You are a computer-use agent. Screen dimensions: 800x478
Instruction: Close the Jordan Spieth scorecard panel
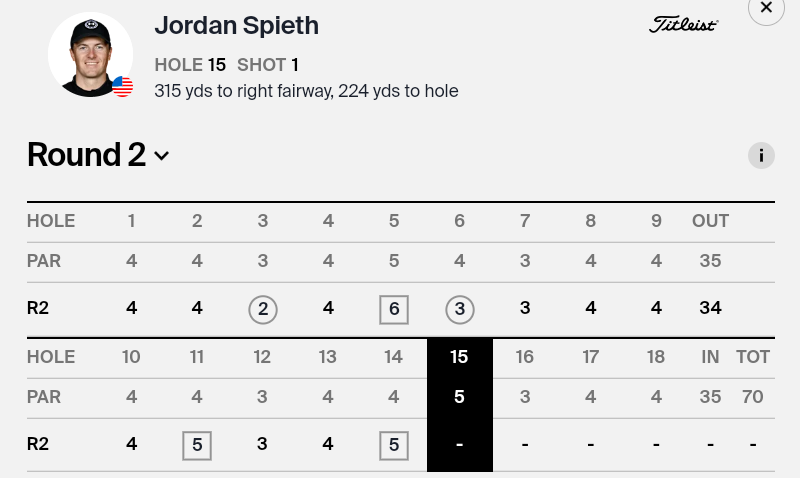tap(766, 8)
